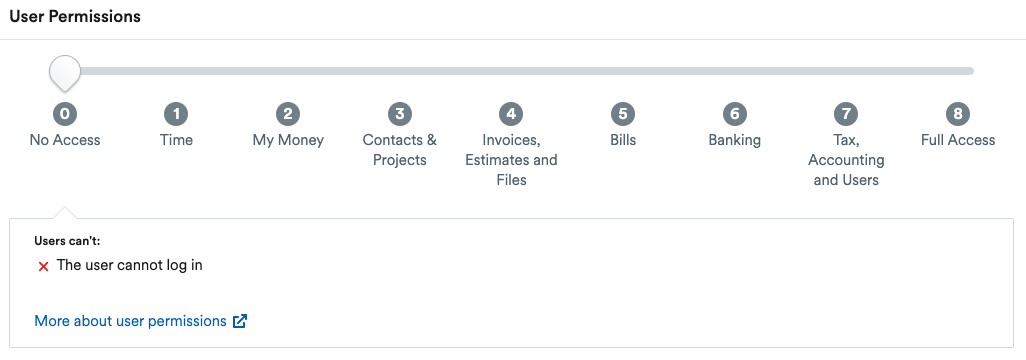Select the level 7 circle badge

tap(846, 114)
